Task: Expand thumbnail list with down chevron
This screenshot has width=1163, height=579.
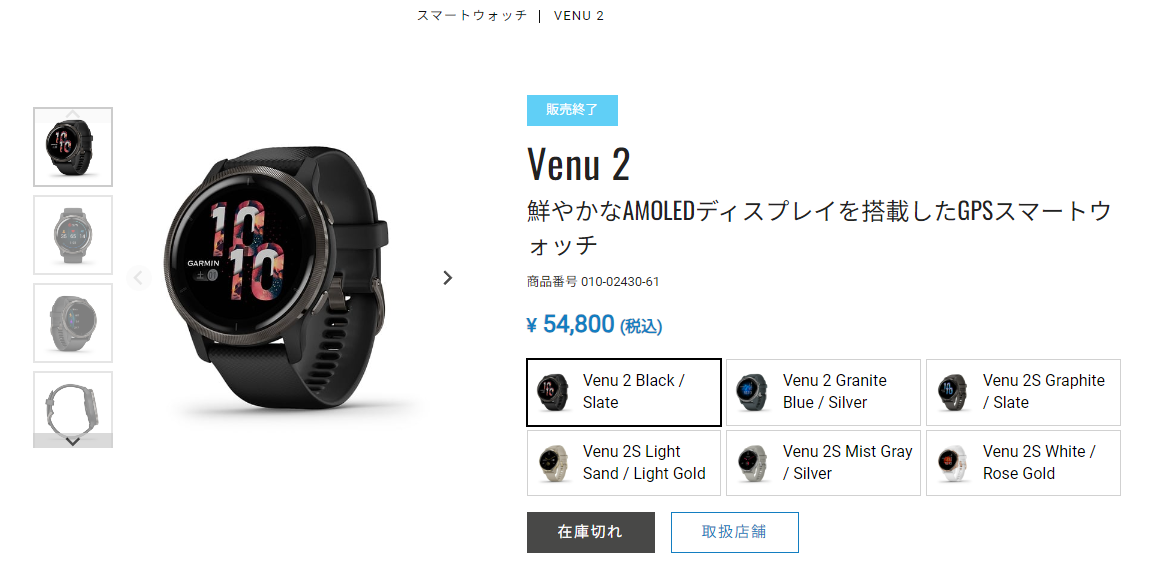Action: click(73, 441)
